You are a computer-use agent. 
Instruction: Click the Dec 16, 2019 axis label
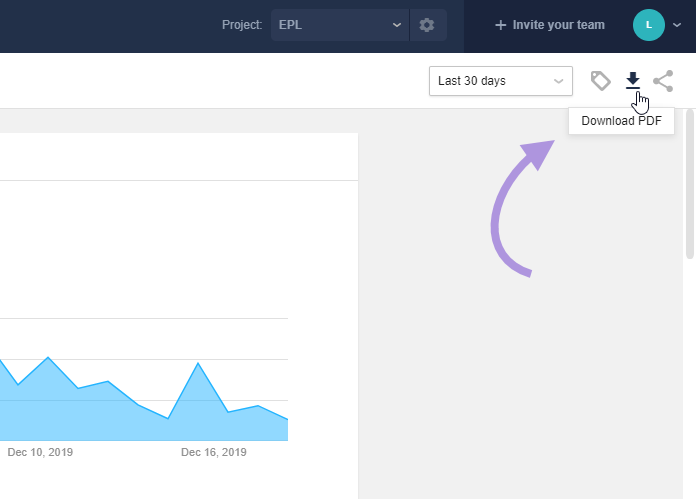(x=214, y=452)
